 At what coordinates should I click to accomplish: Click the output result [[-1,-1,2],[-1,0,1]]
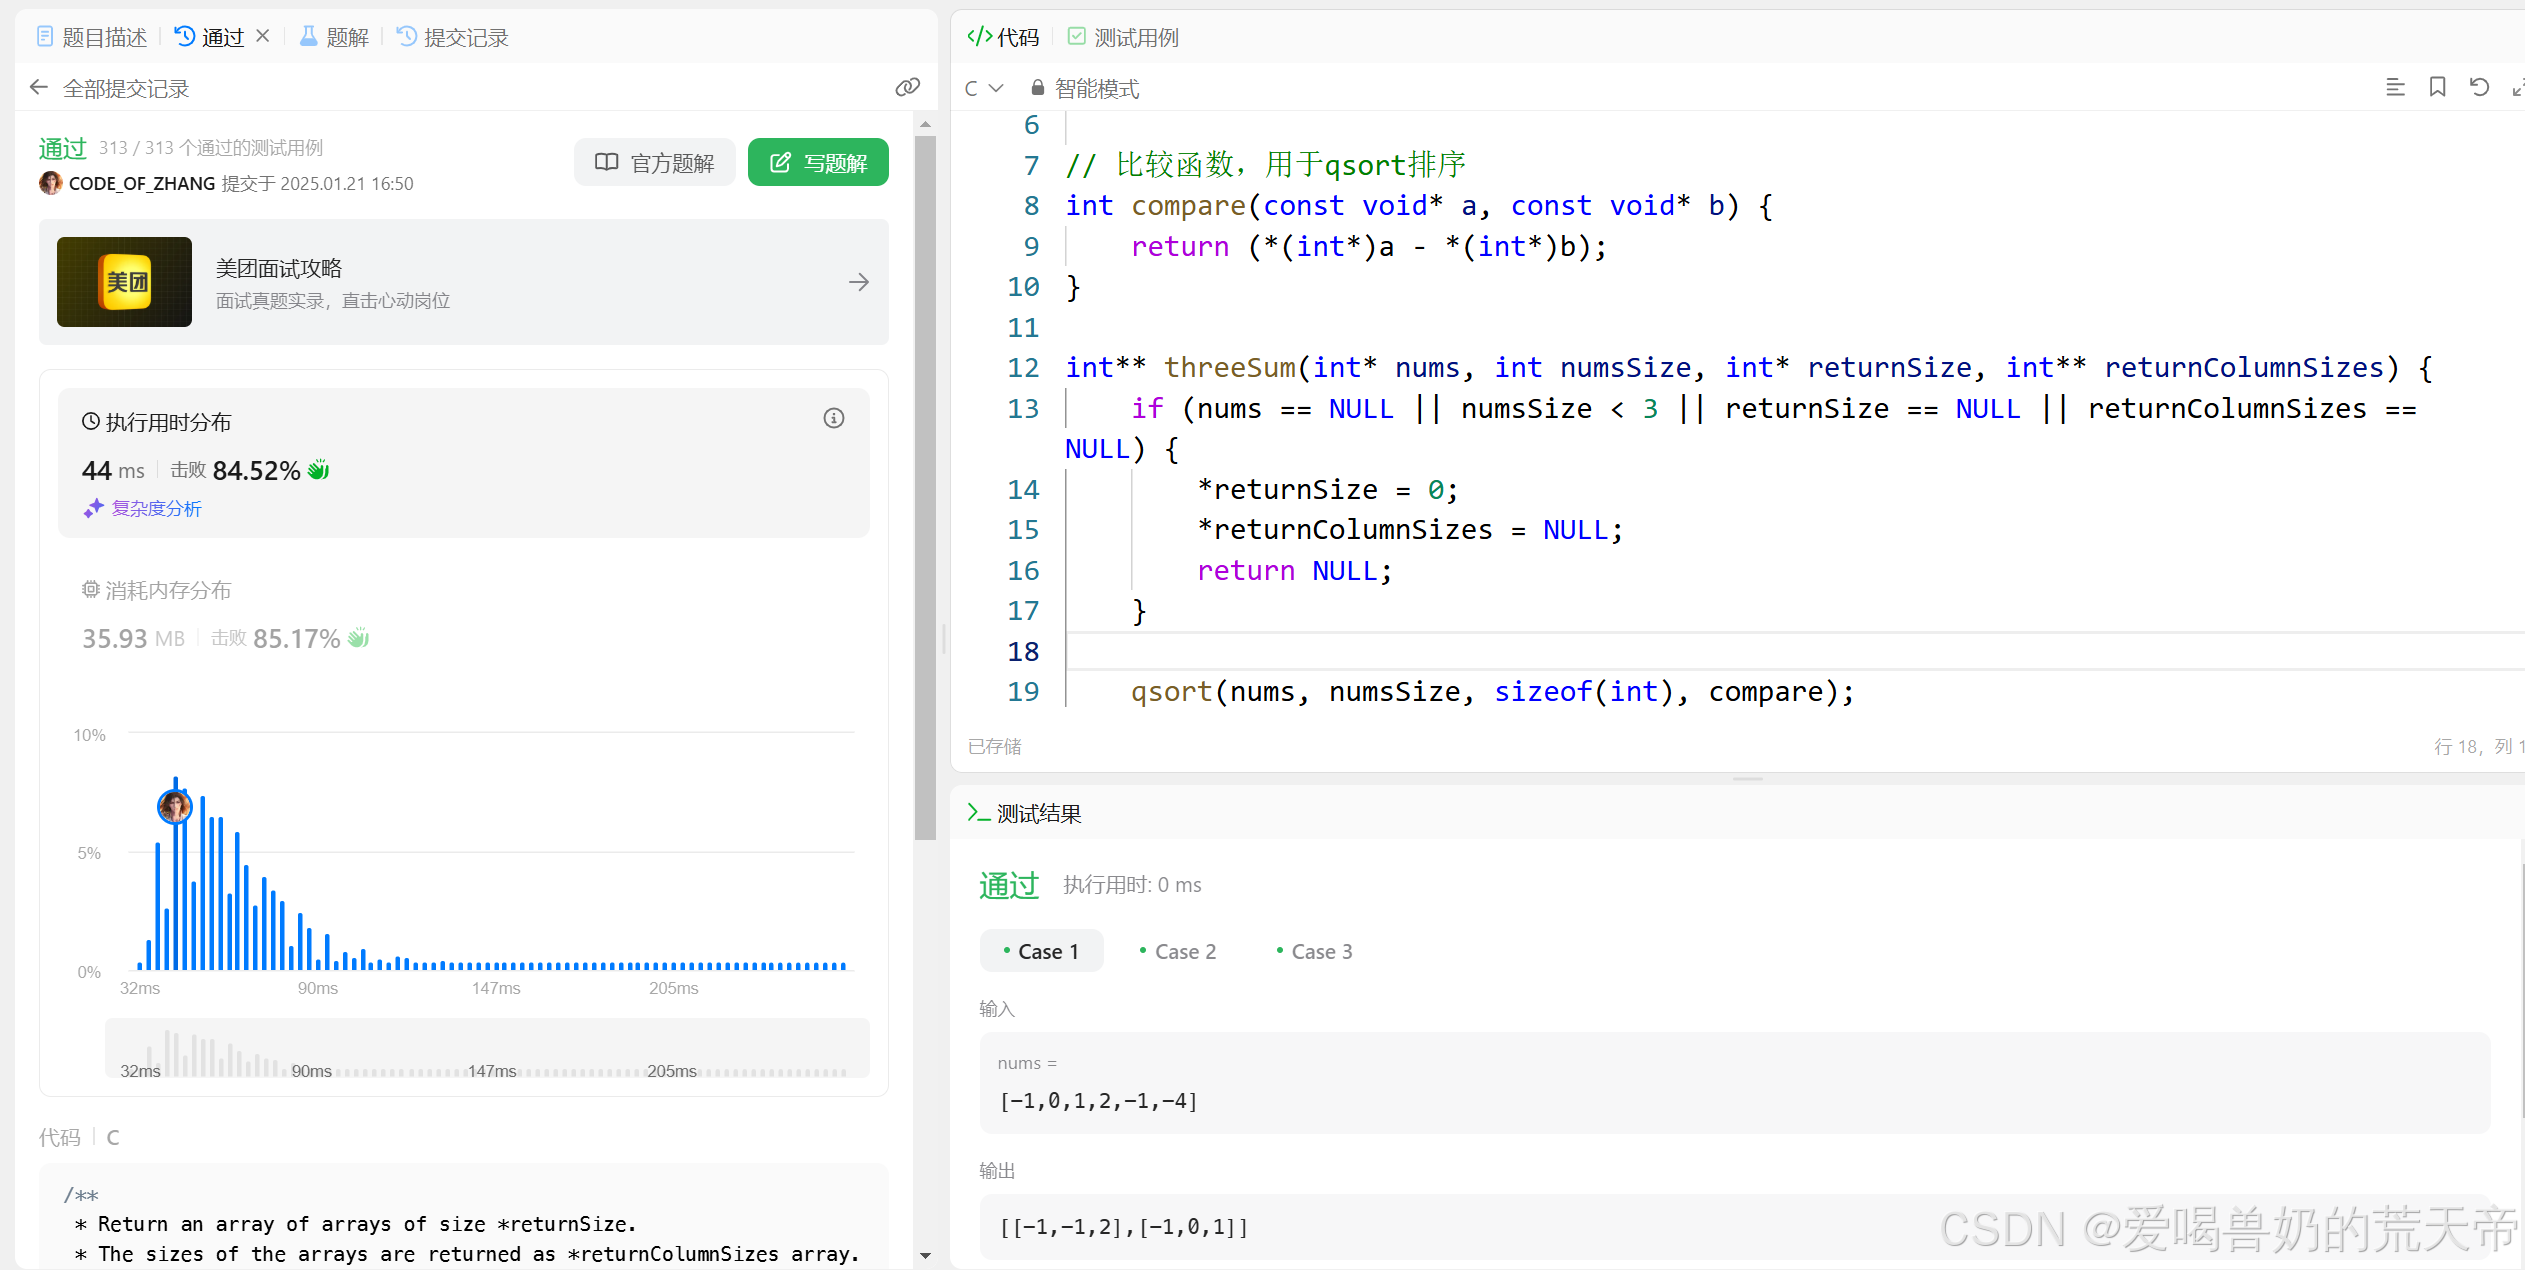1124,1226
